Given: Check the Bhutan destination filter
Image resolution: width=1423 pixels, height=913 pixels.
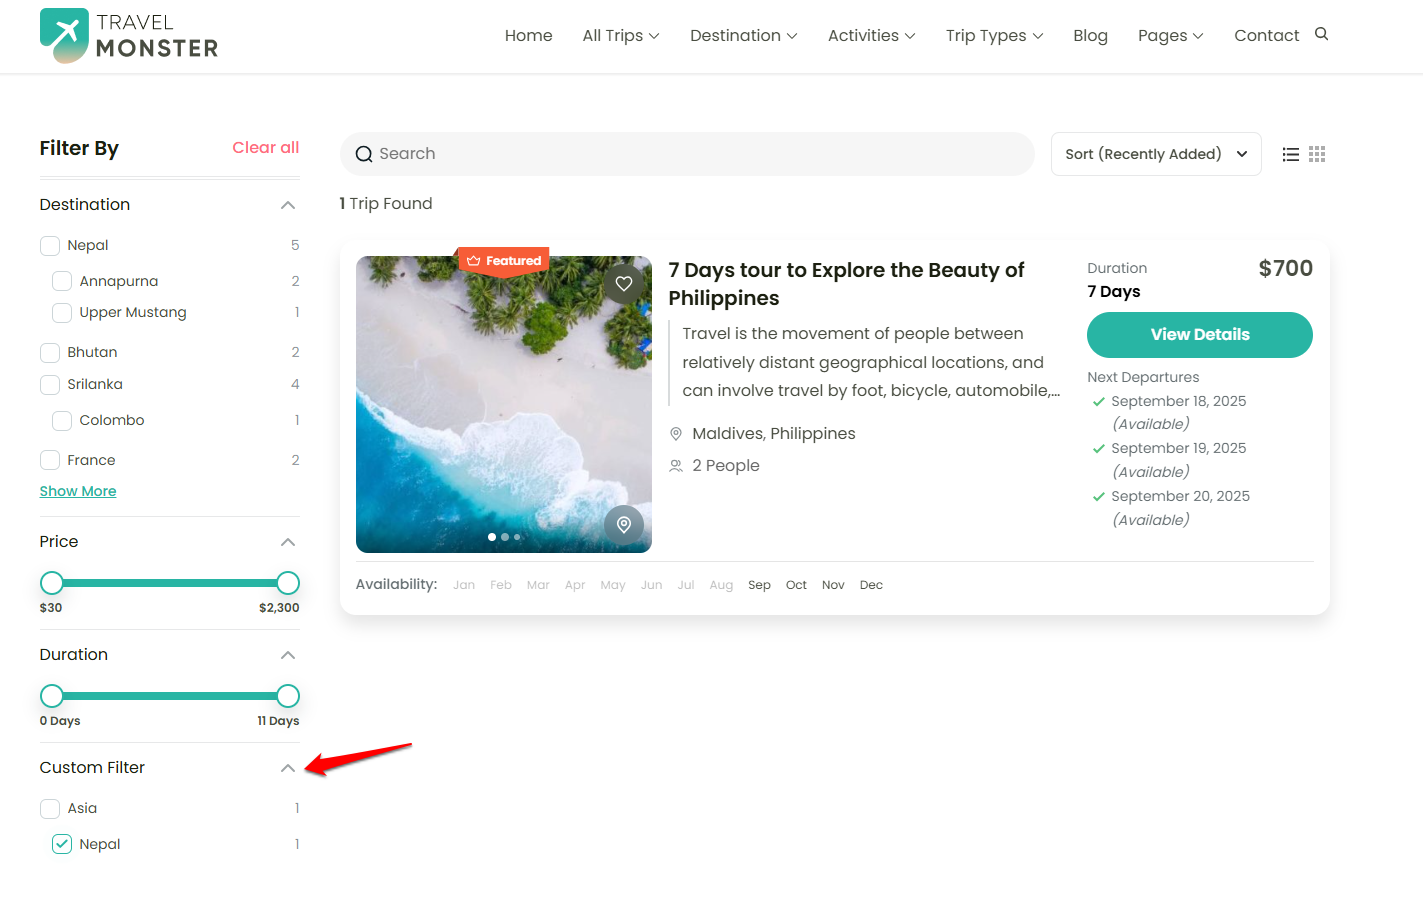Looking at the screenshot, I should pyautogui.click(x=49, y=352).
